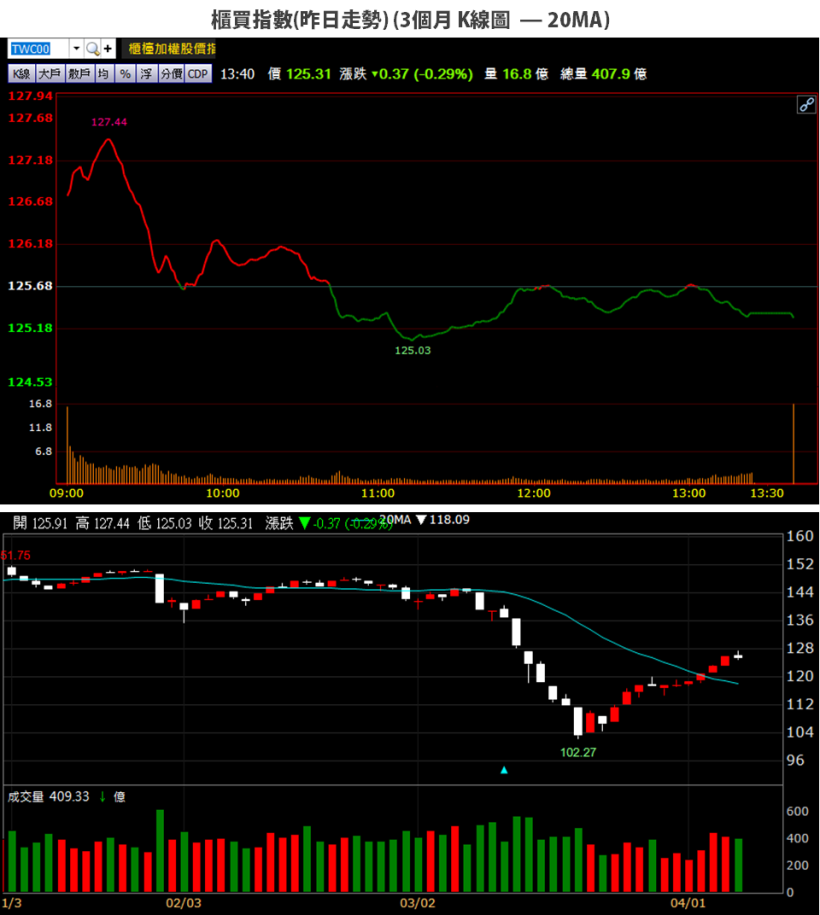Click the 03/02 date label on the daily chart
This screenshot has height=915, width=820.
(x=417, y=903)
